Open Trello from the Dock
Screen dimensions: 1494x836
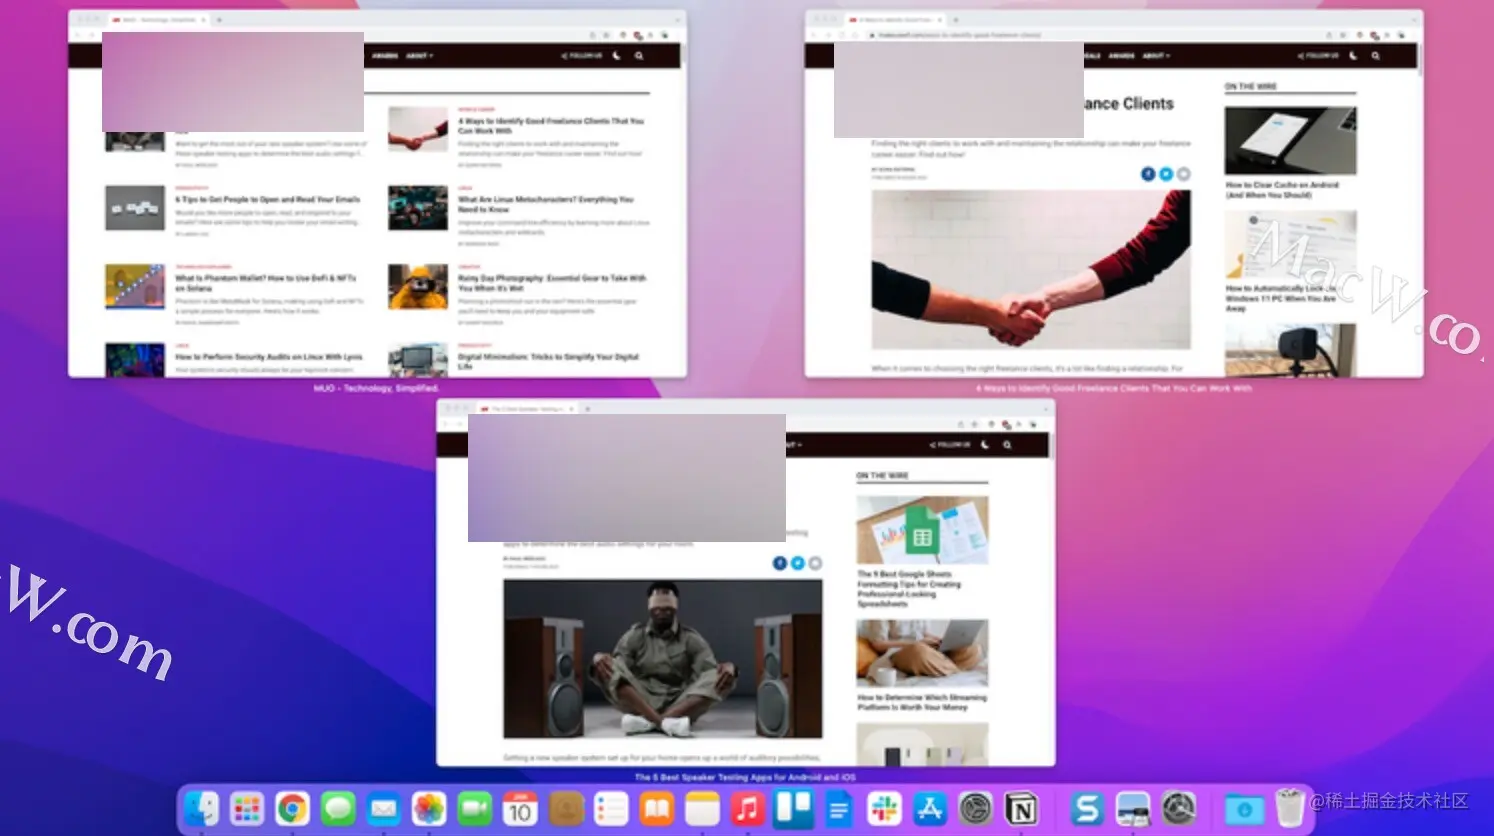tap(793, 808)
